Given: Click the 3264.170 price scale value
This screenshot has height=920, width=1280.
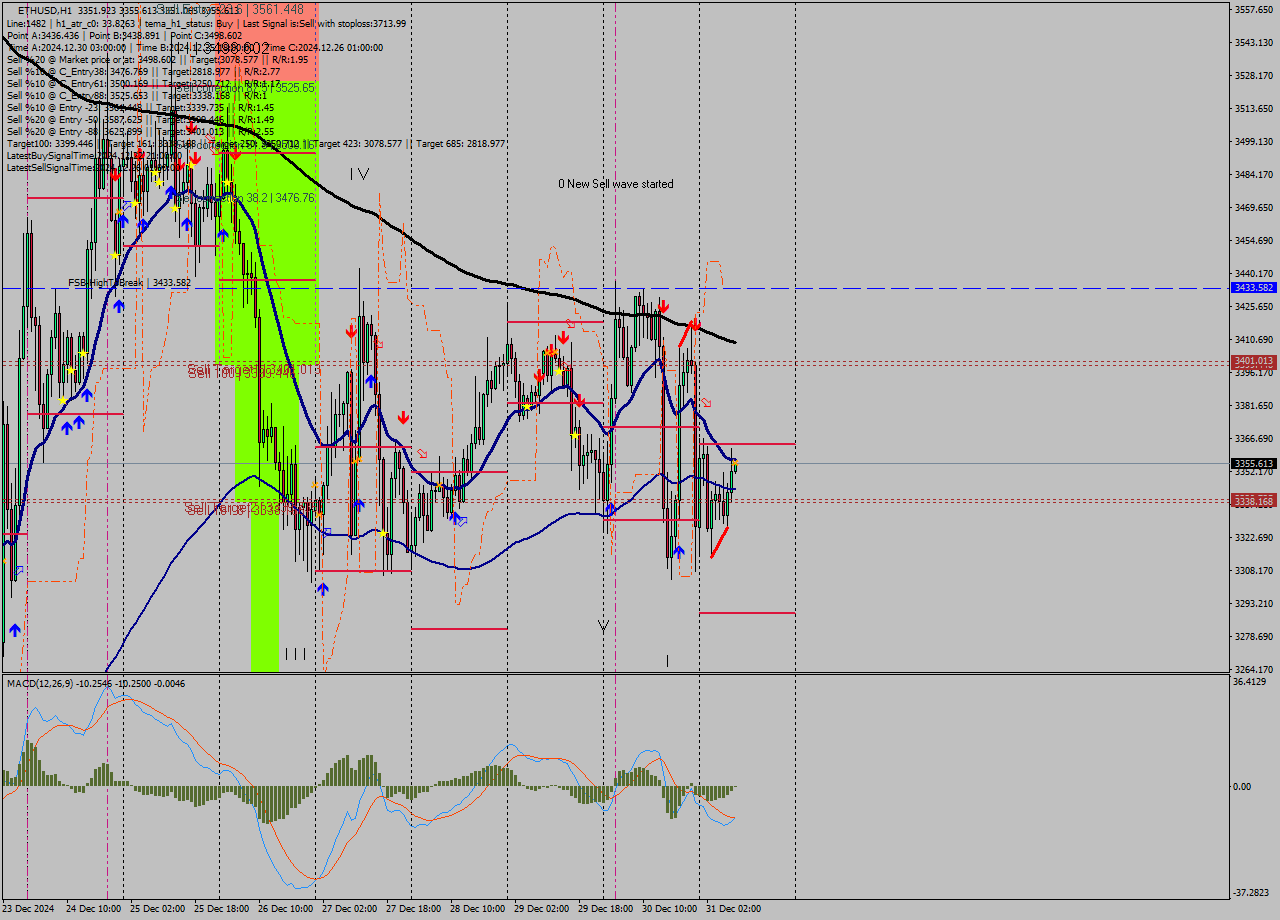Looking at the screenshot, I should pyautogui.click(x=1253, y=669).
